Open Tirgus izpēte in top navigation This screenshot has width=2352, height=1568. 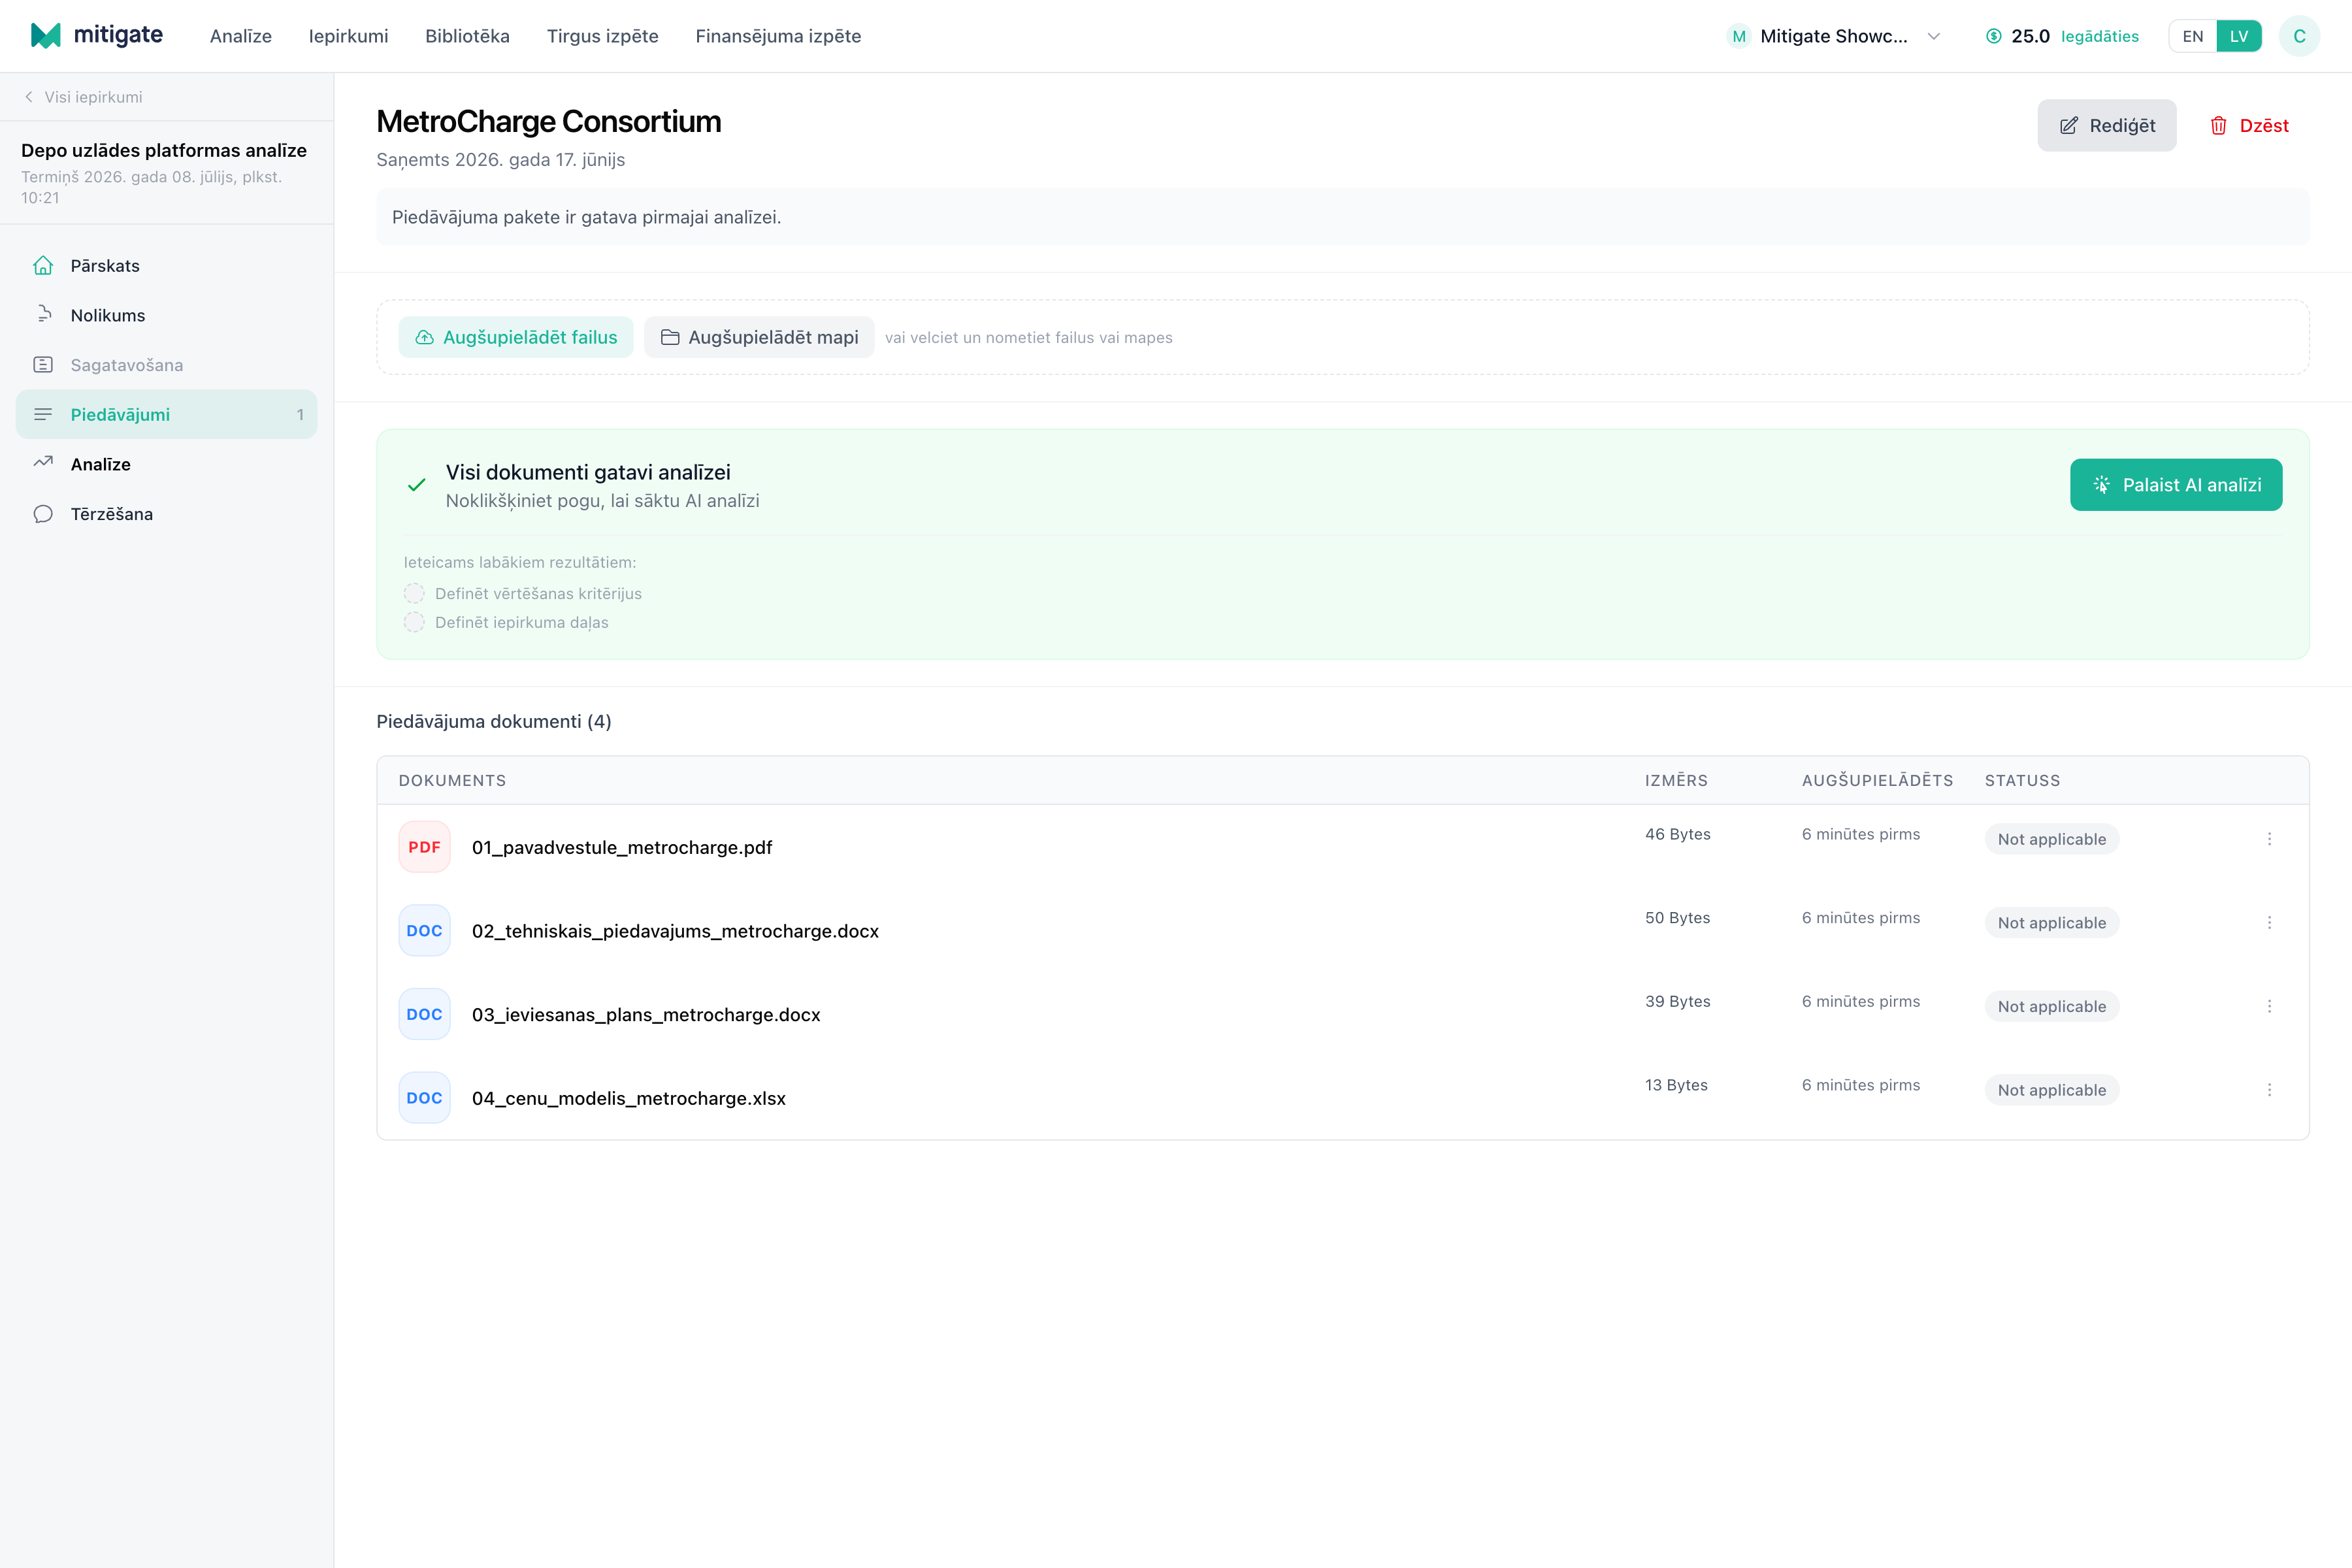(x=603, y=36)
